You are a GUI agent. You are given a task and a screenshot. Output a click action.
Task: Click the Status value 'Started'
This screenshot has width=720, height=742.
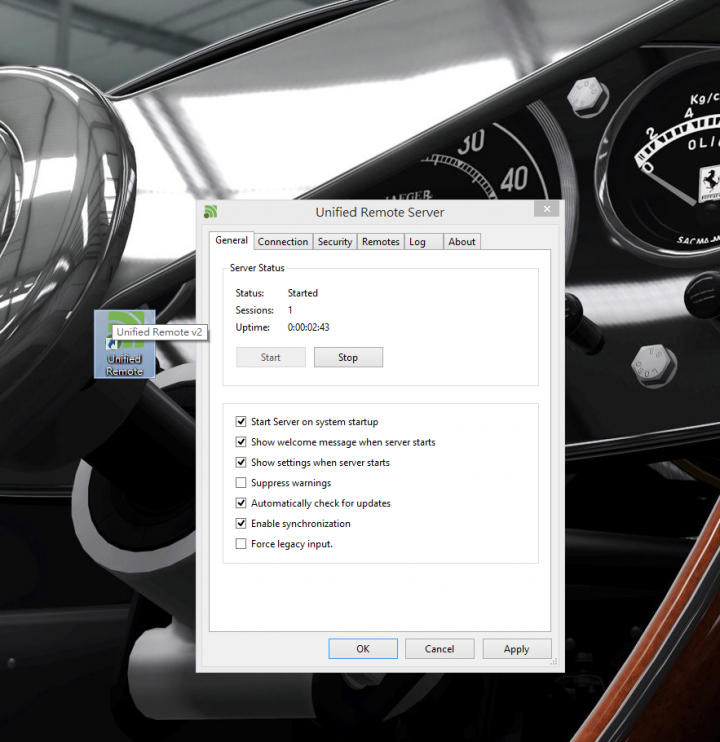tap(303, 293)
